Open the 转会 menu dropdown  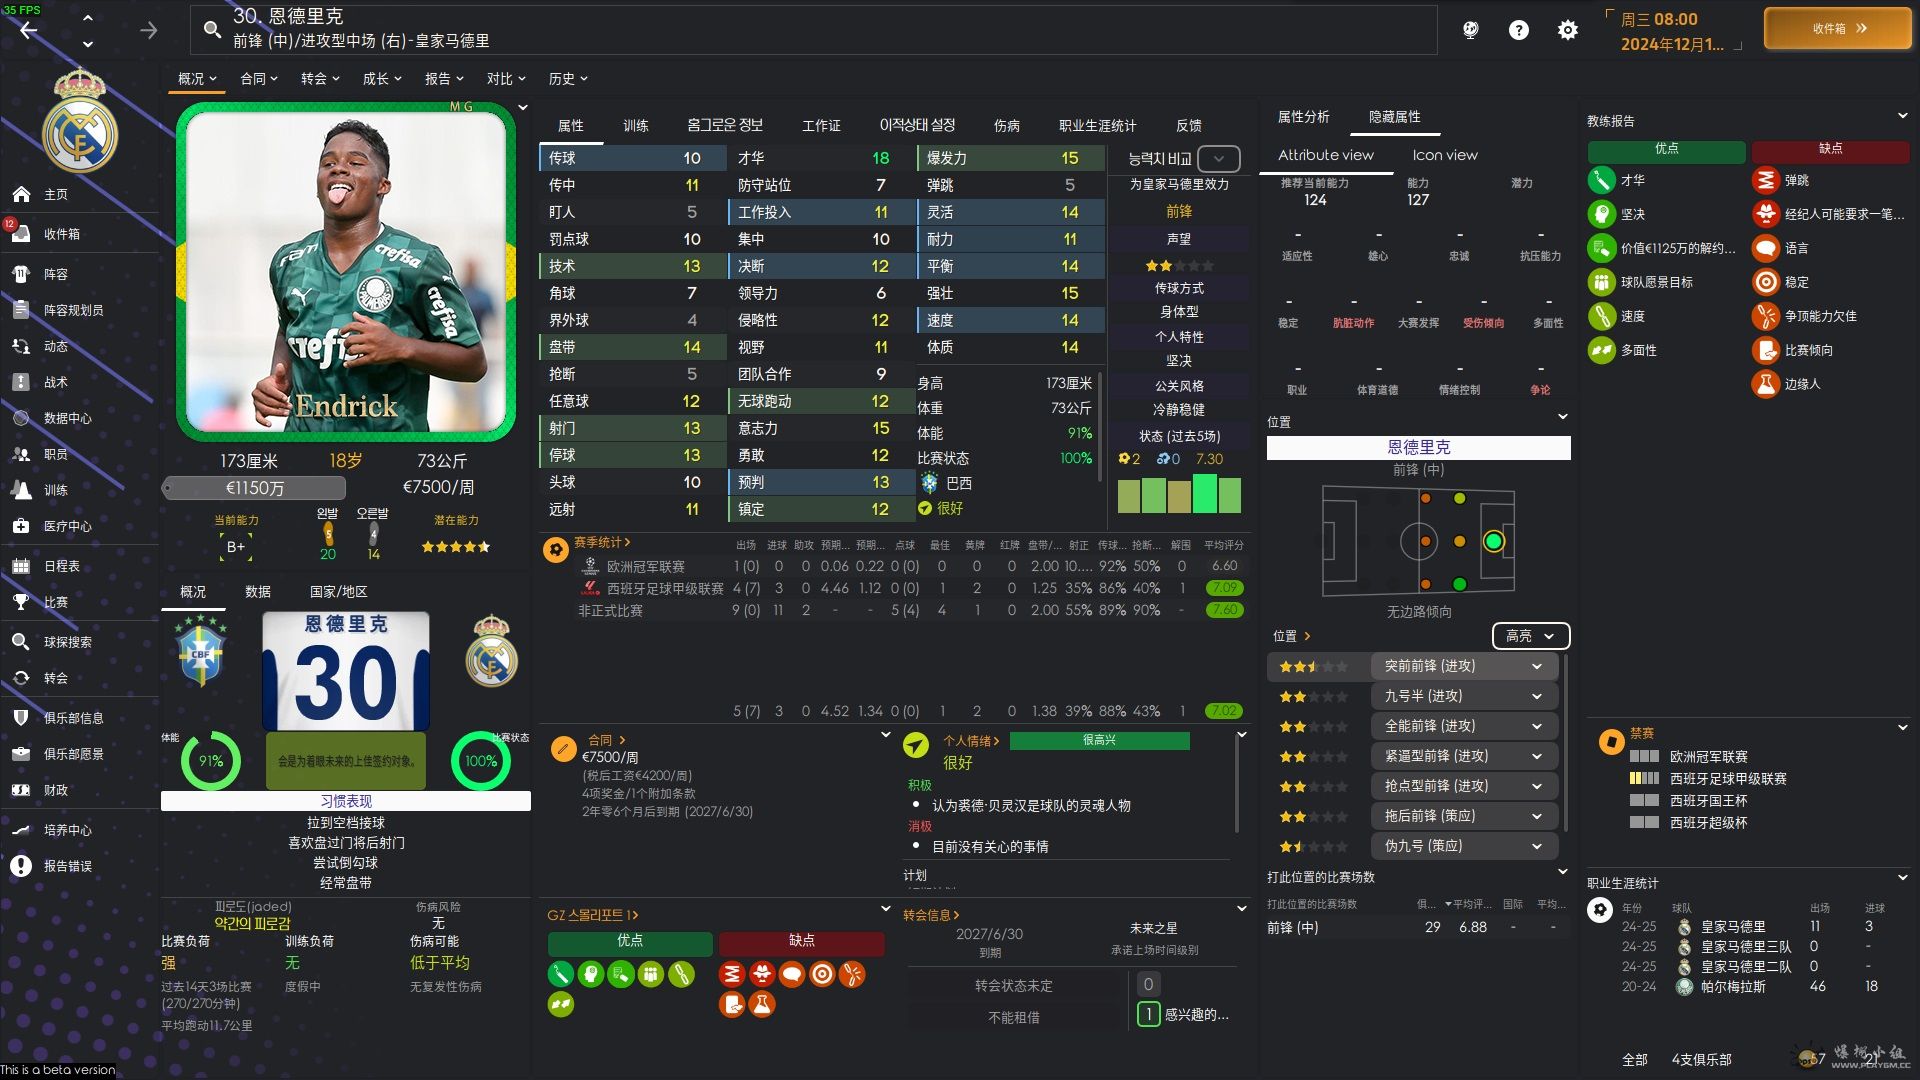pos(320,79)
